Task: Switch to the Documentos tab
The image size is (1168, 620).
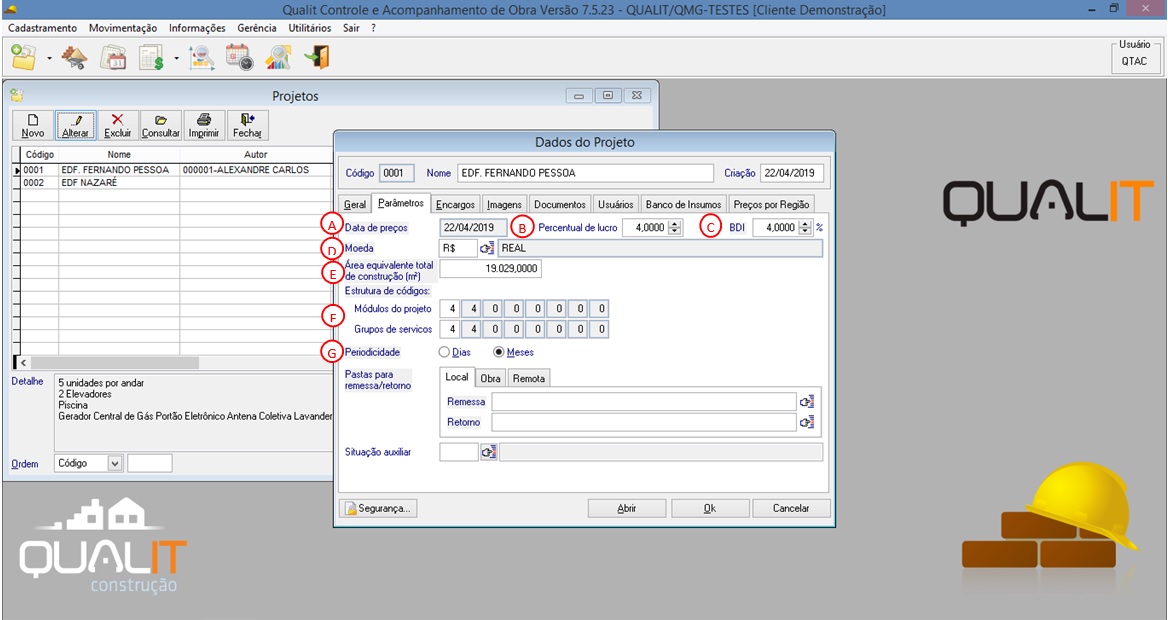Action: point(560,204)
